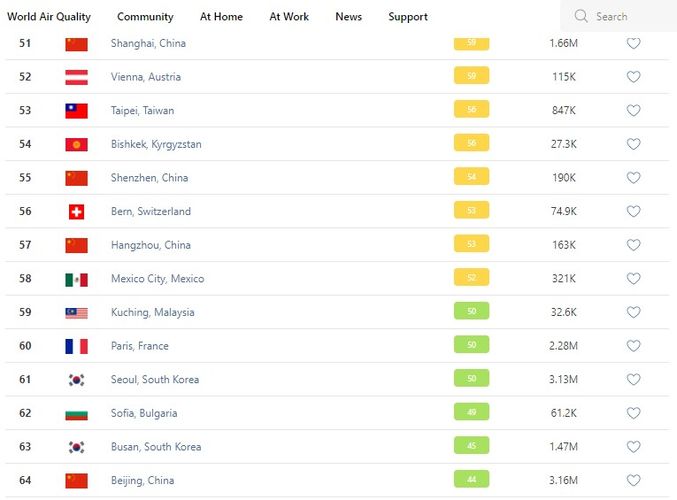Click the Taiwan flag icon
This screenshot has width=677, height=500.
76,111
